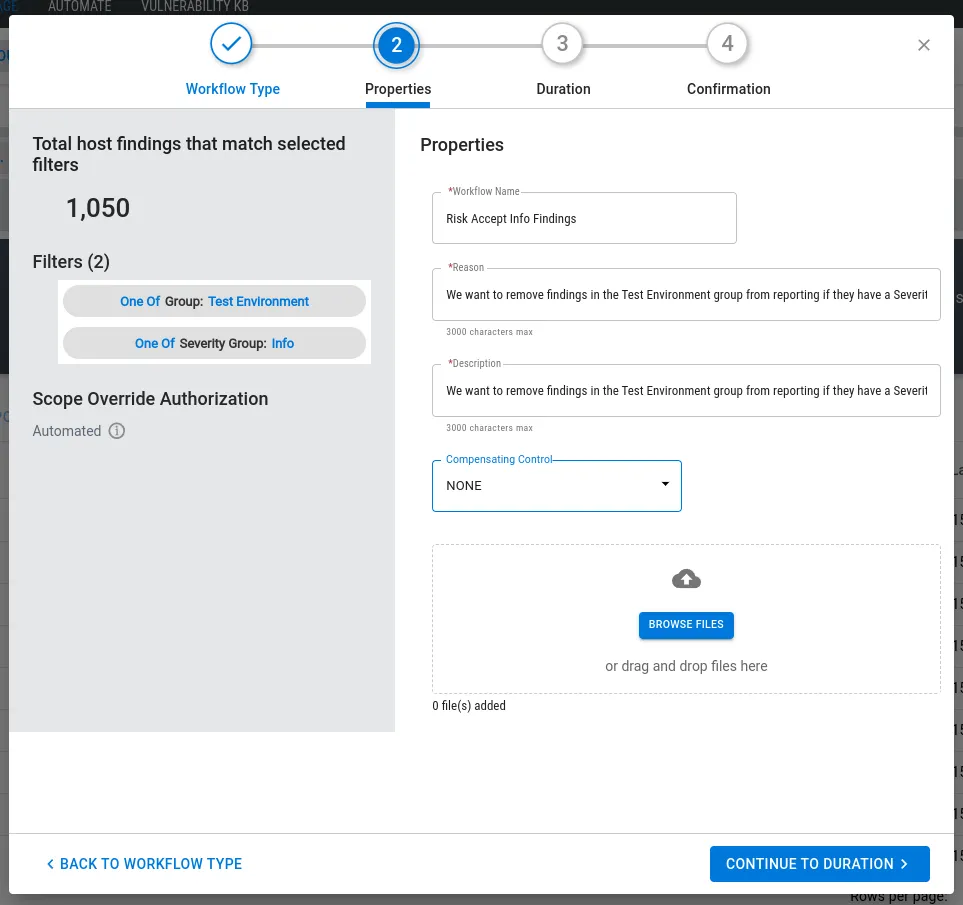963x905 pixels.
Task: Click the back chevron beside Back to Workflow Type
Action: 50,864
